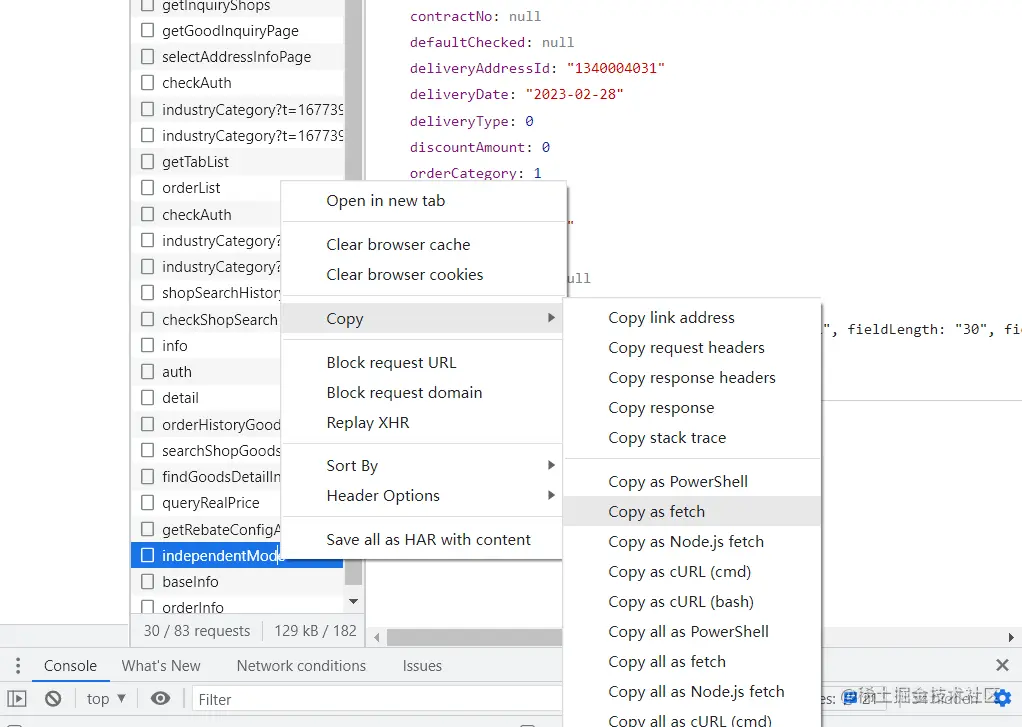Screen dimensions: 1022x727
Task: Show the console sidebar panel icon
Action: (x=17, y=699)
